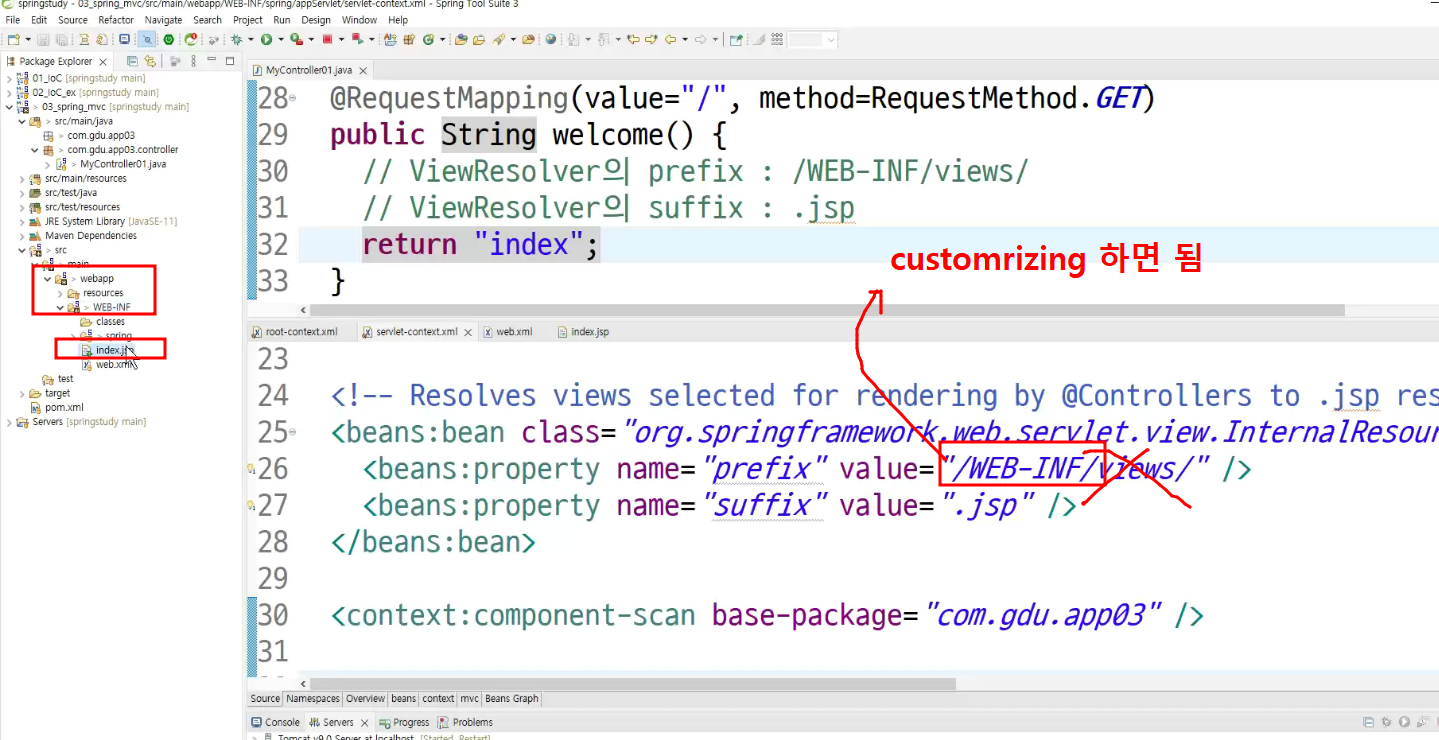1439x740 pixels.
Task: Expand the 01_IoC project node
Action: tap(9, 78)
